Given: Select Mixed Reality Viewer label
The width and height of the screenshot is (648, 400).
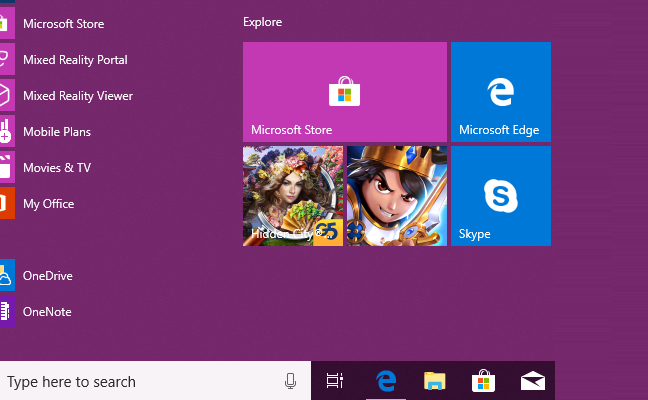Looking at the screenshot, I should click(78, 96).
